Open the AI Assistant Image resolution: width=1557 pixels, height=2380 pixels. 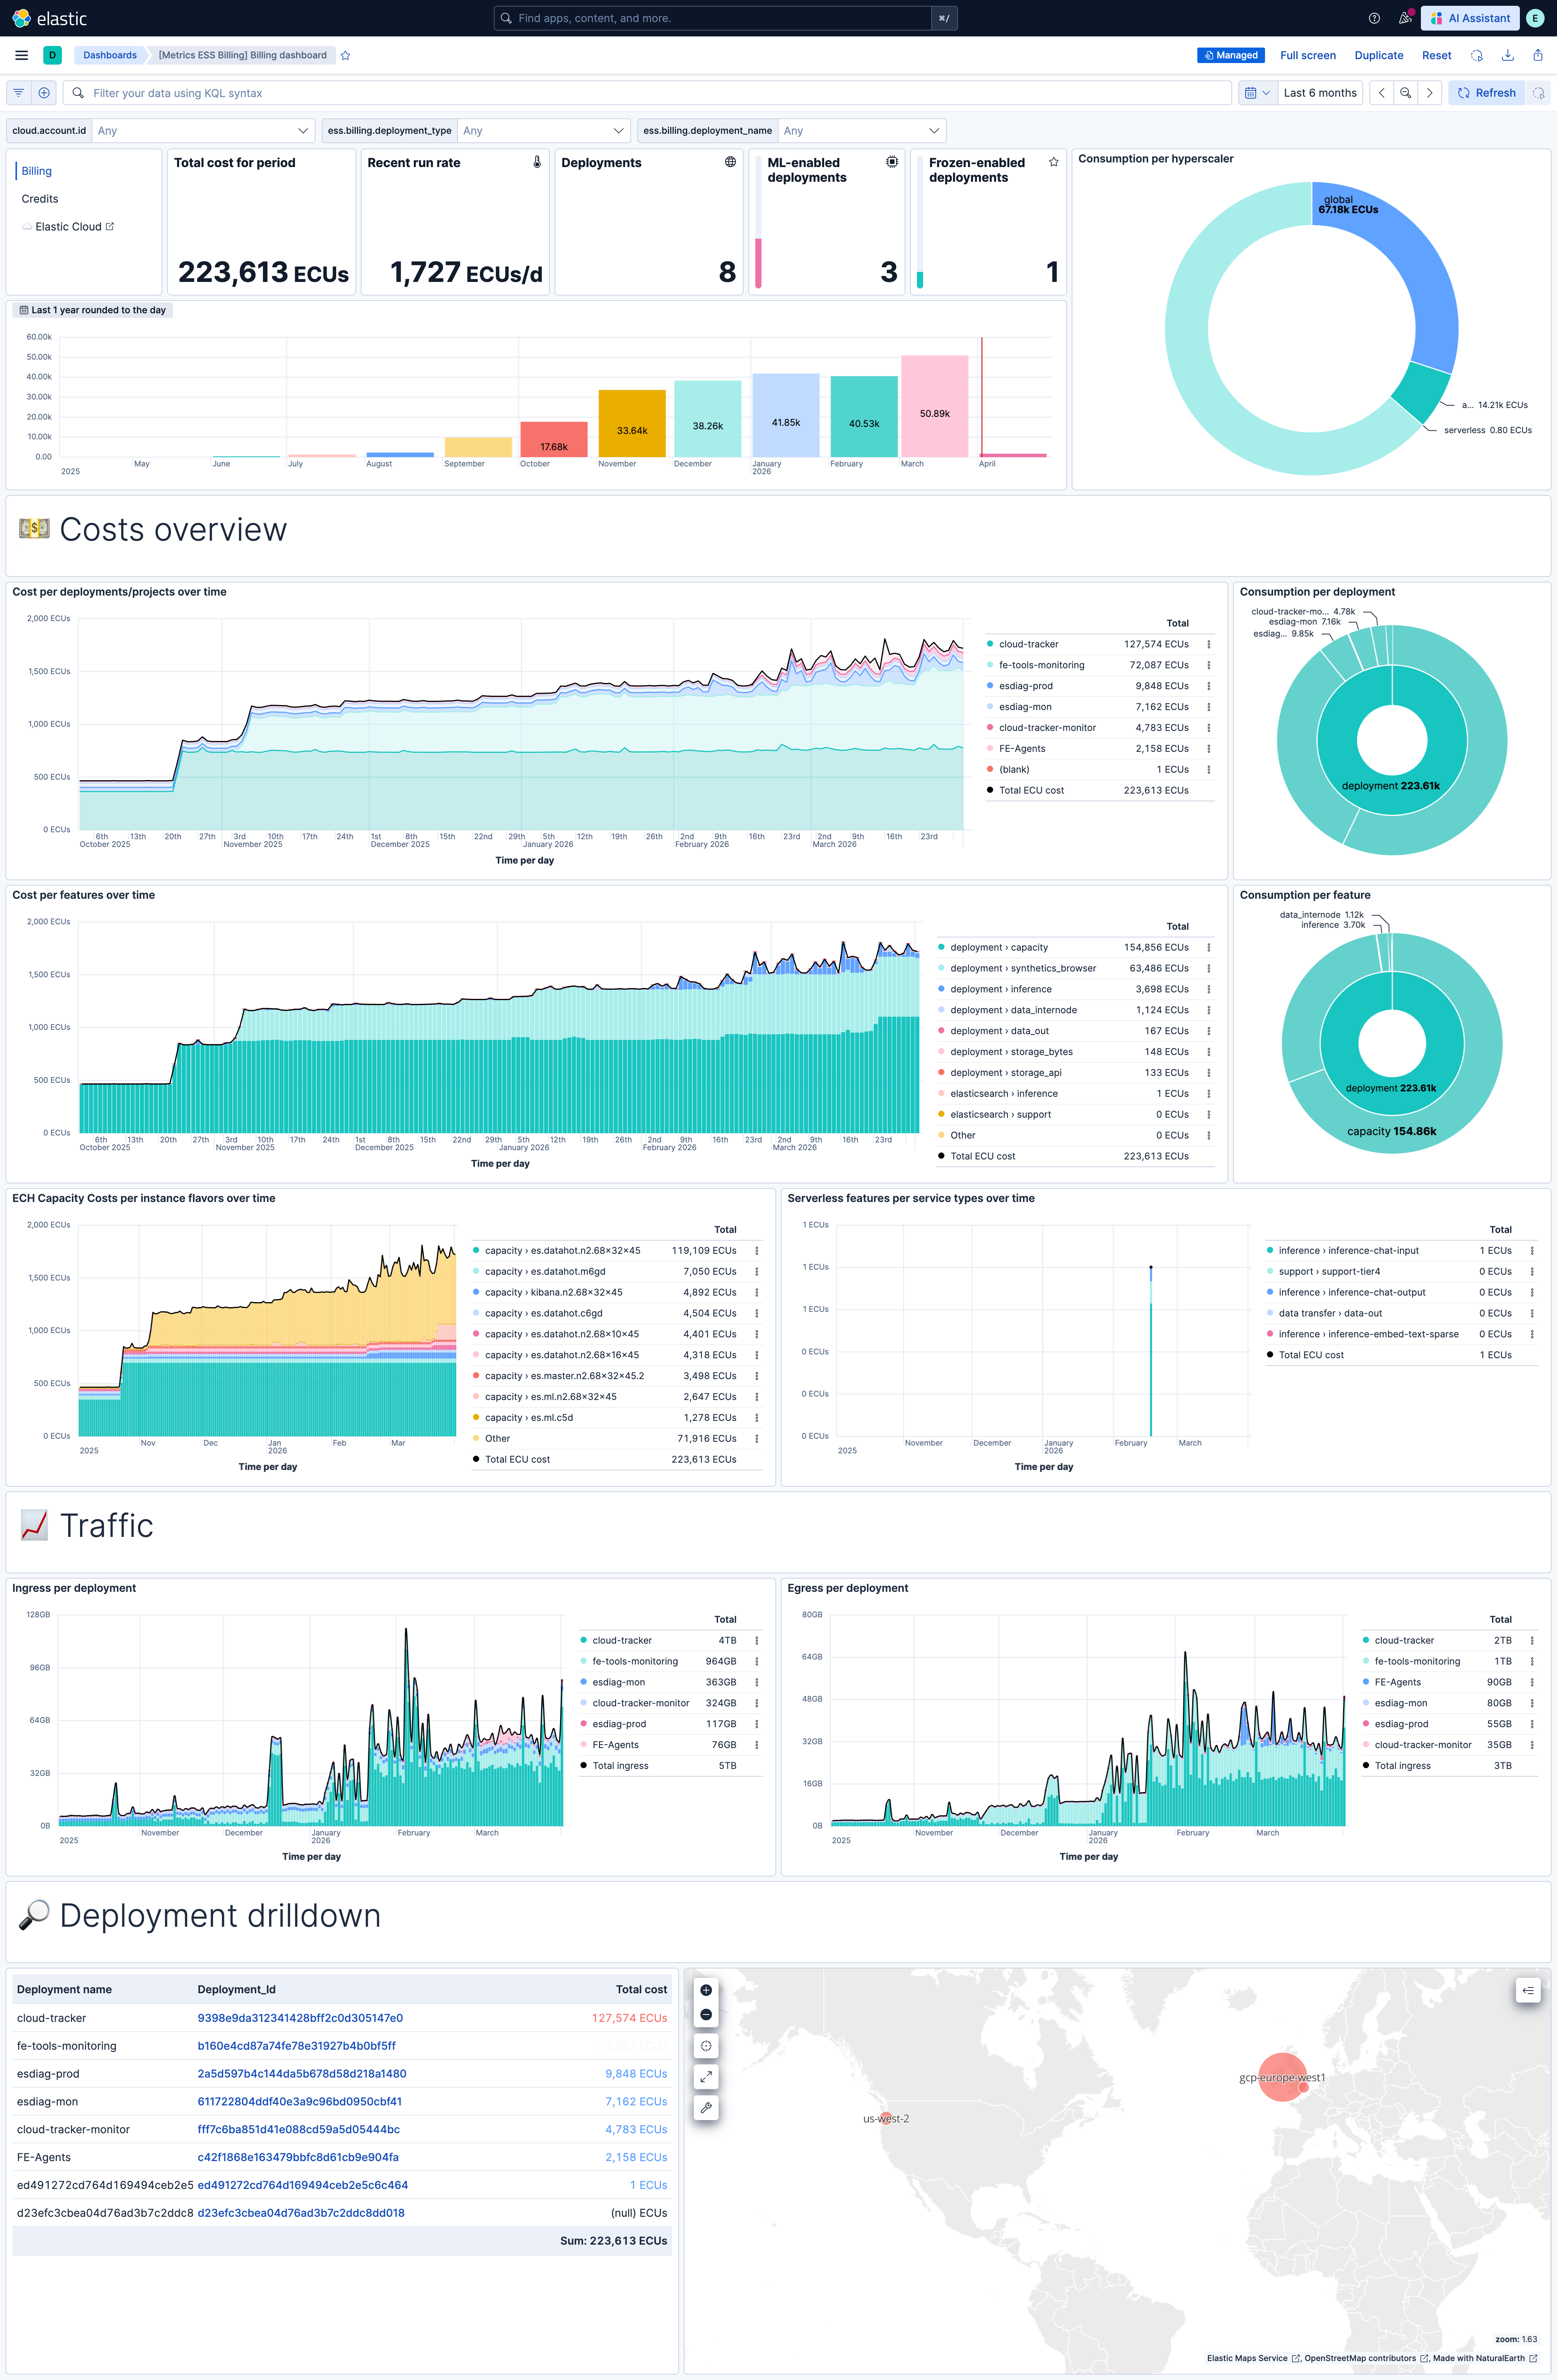pos(1470,18)
